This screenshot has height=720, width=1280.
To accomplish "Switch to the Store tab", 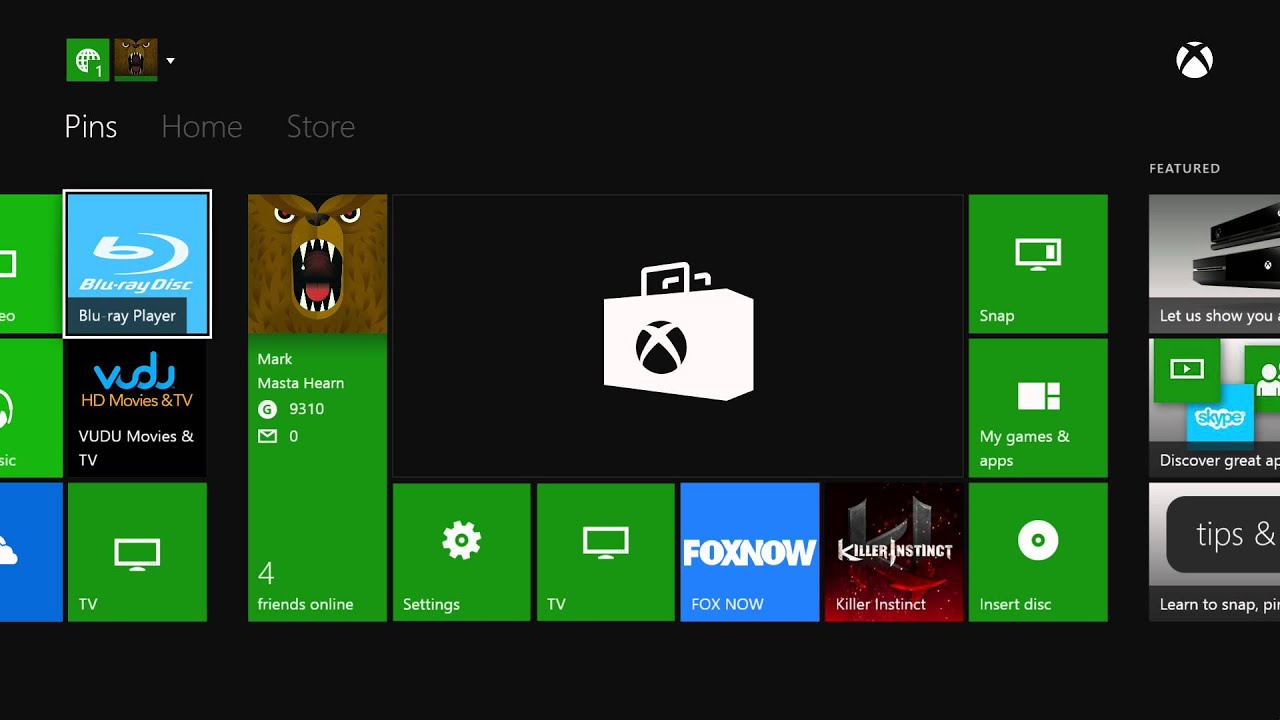I will [320, 127].
